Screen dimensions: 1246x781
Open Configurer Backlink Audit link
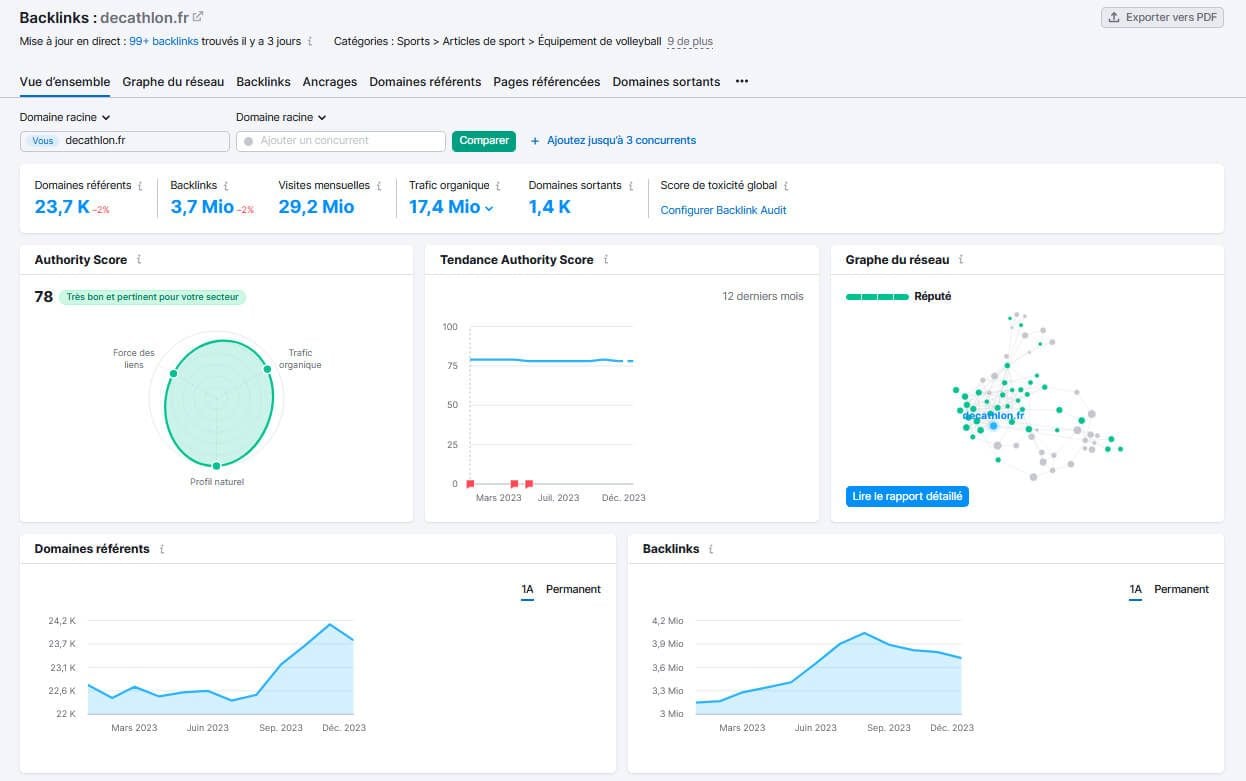tap(724, 210)
